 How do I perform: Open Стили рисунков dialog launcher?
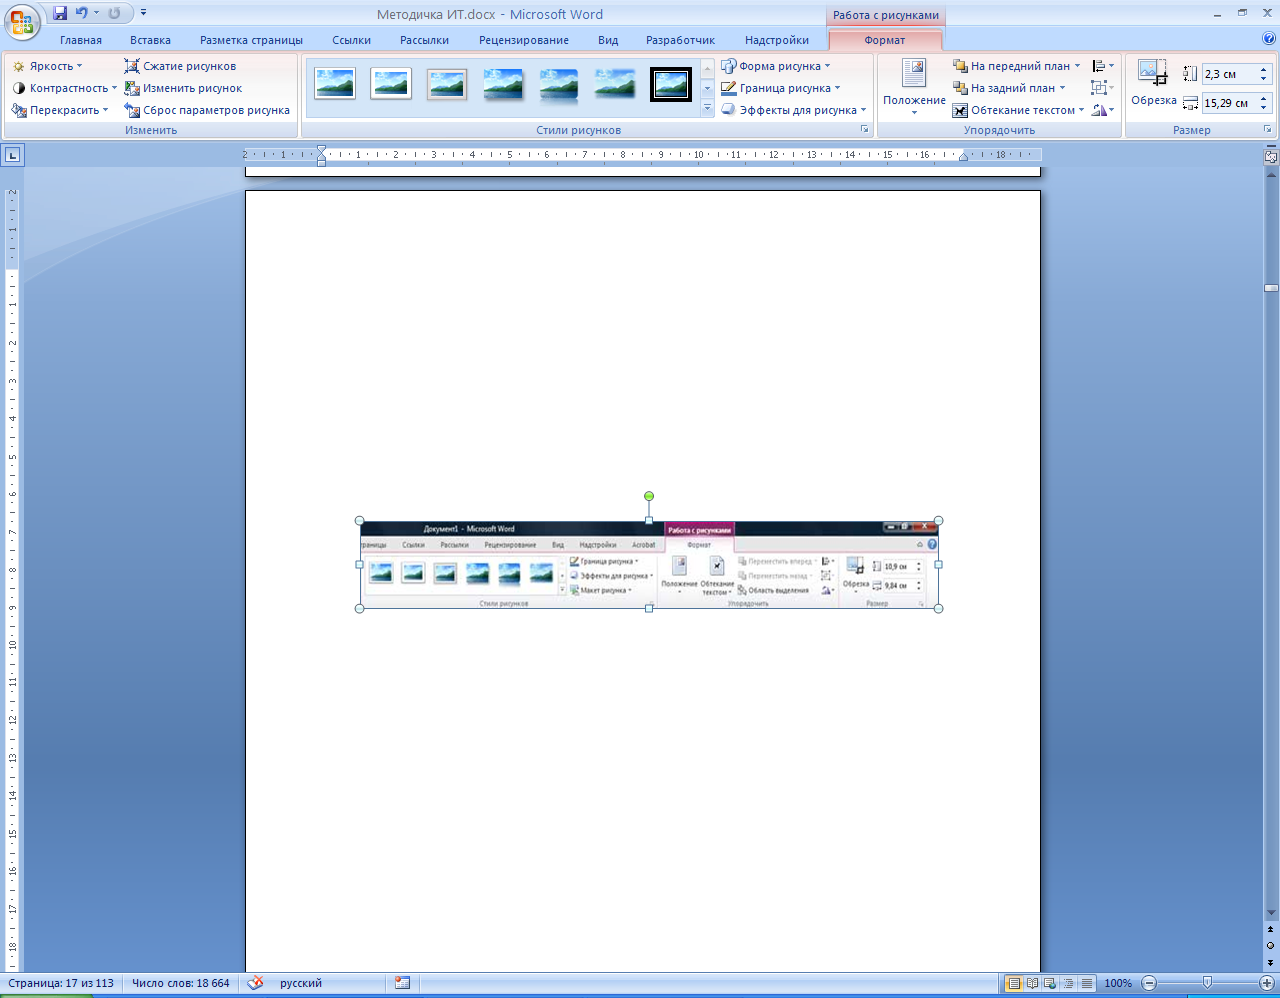click(864, 130)
